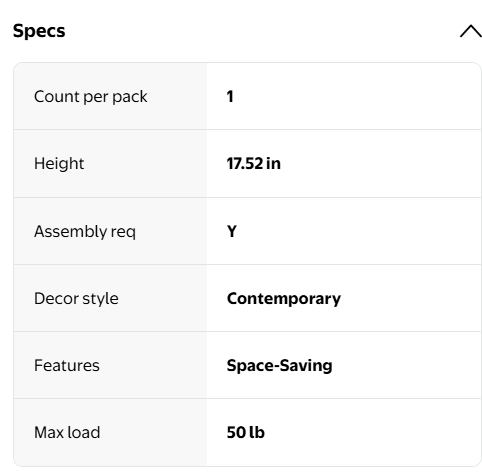Click the 50 lb max load value
This screenshot has width=482, height=475.
pyautogui.click(x=246, y=432)
